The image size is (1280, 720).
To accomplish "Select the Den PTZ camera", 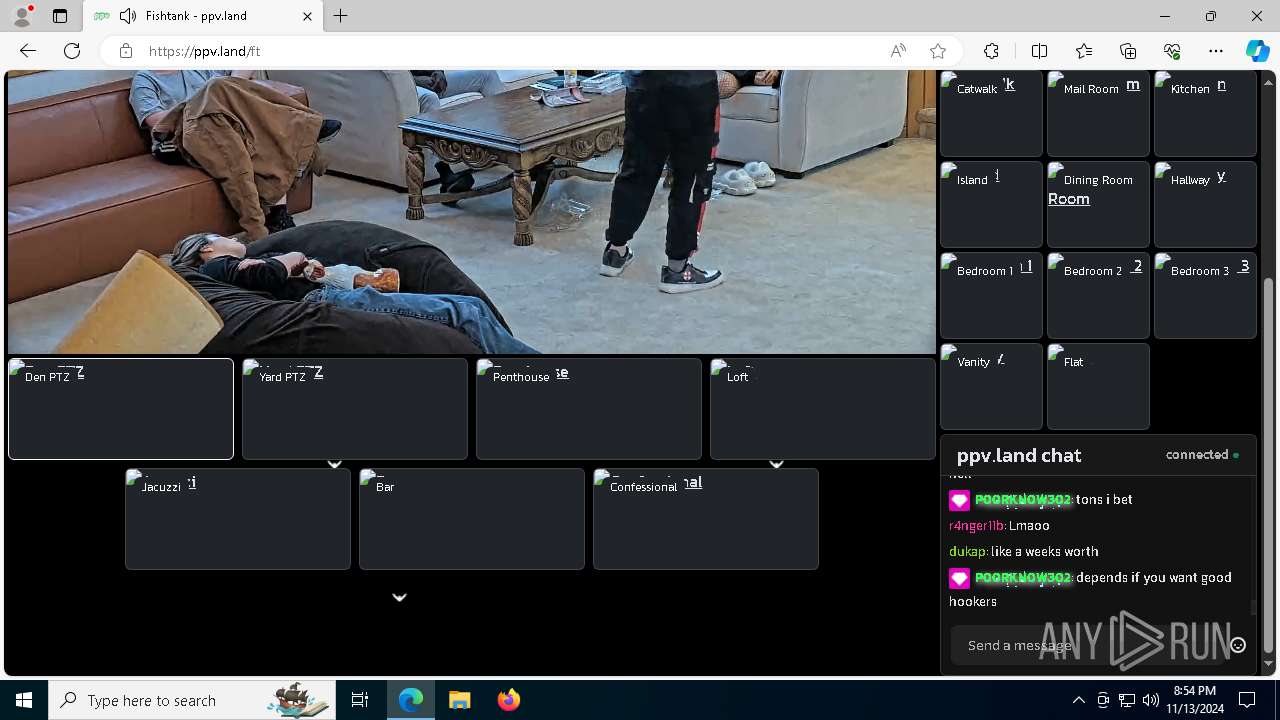I will coord(121,409).
